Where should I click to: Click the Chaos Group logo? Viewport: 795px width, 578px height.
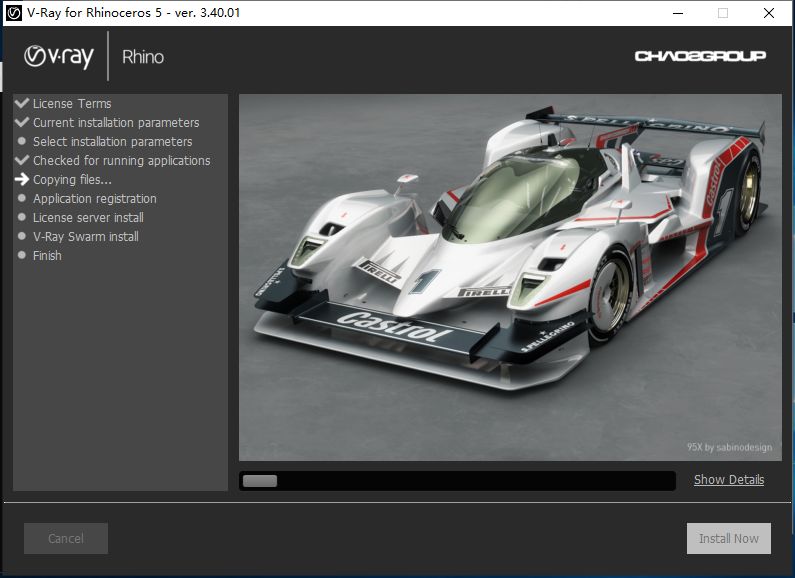(700, 56)
